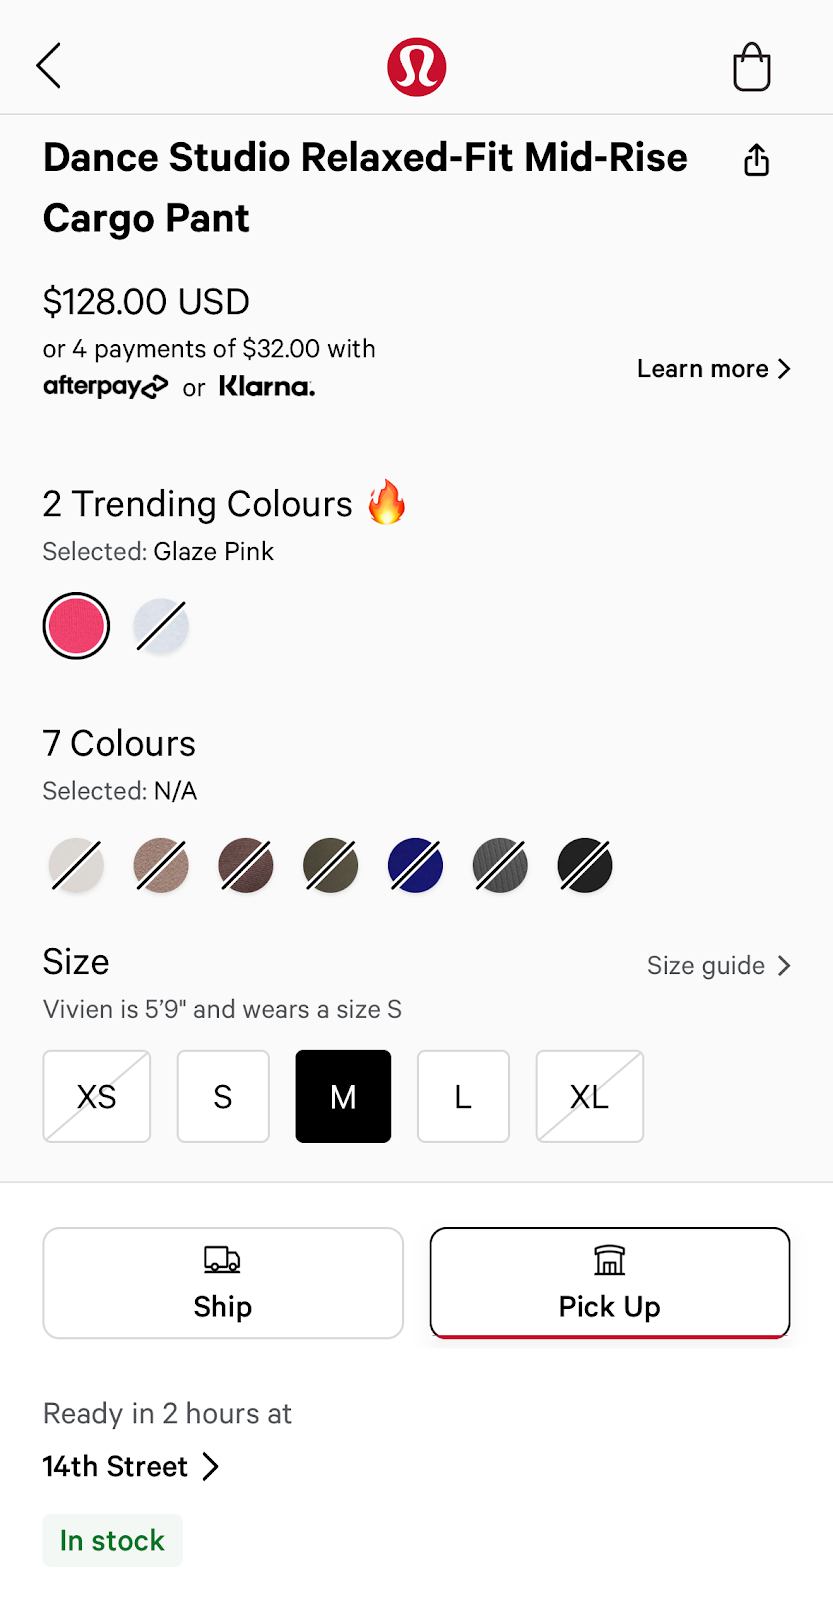This screenshot has height=1600, width=833.
Task: Choose the white trending colour
Action: point(161,625)
